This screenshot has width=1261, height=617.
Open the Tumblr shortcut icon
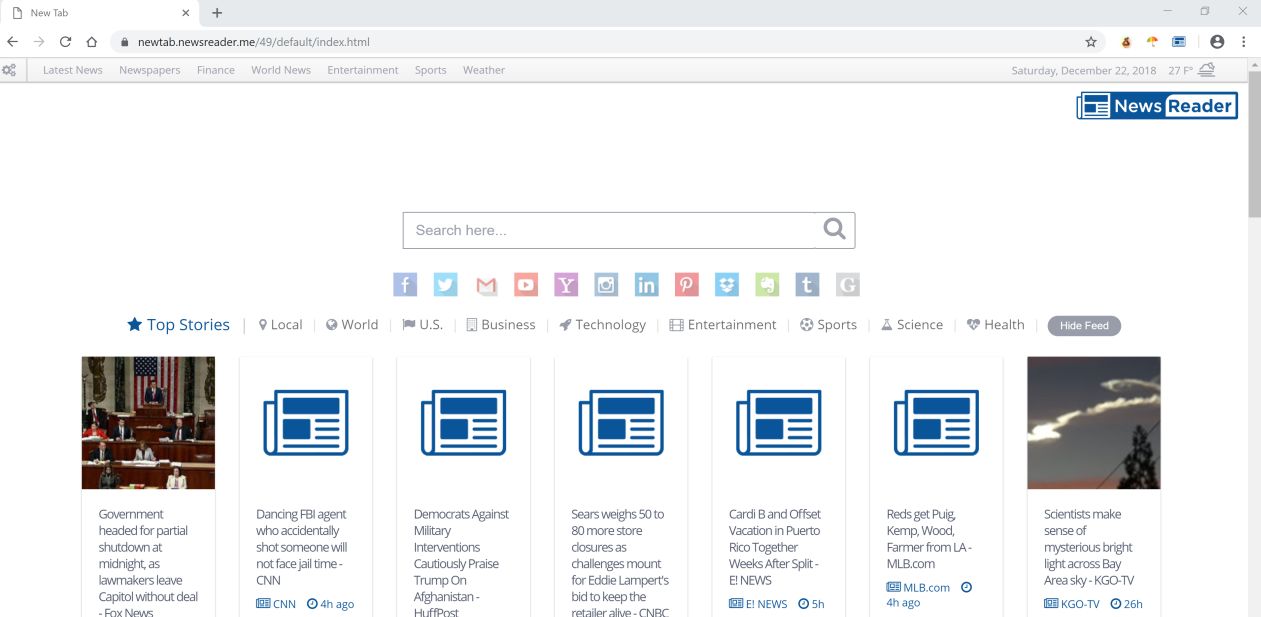(807, 285)
